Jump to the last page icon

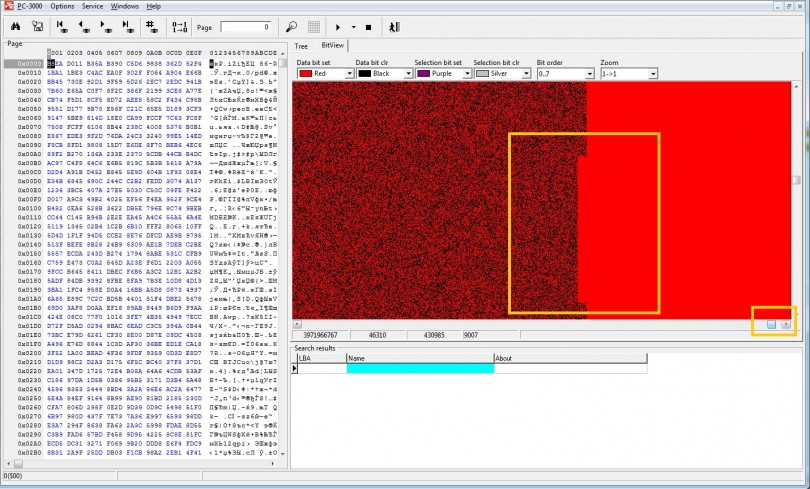(127, 27)
